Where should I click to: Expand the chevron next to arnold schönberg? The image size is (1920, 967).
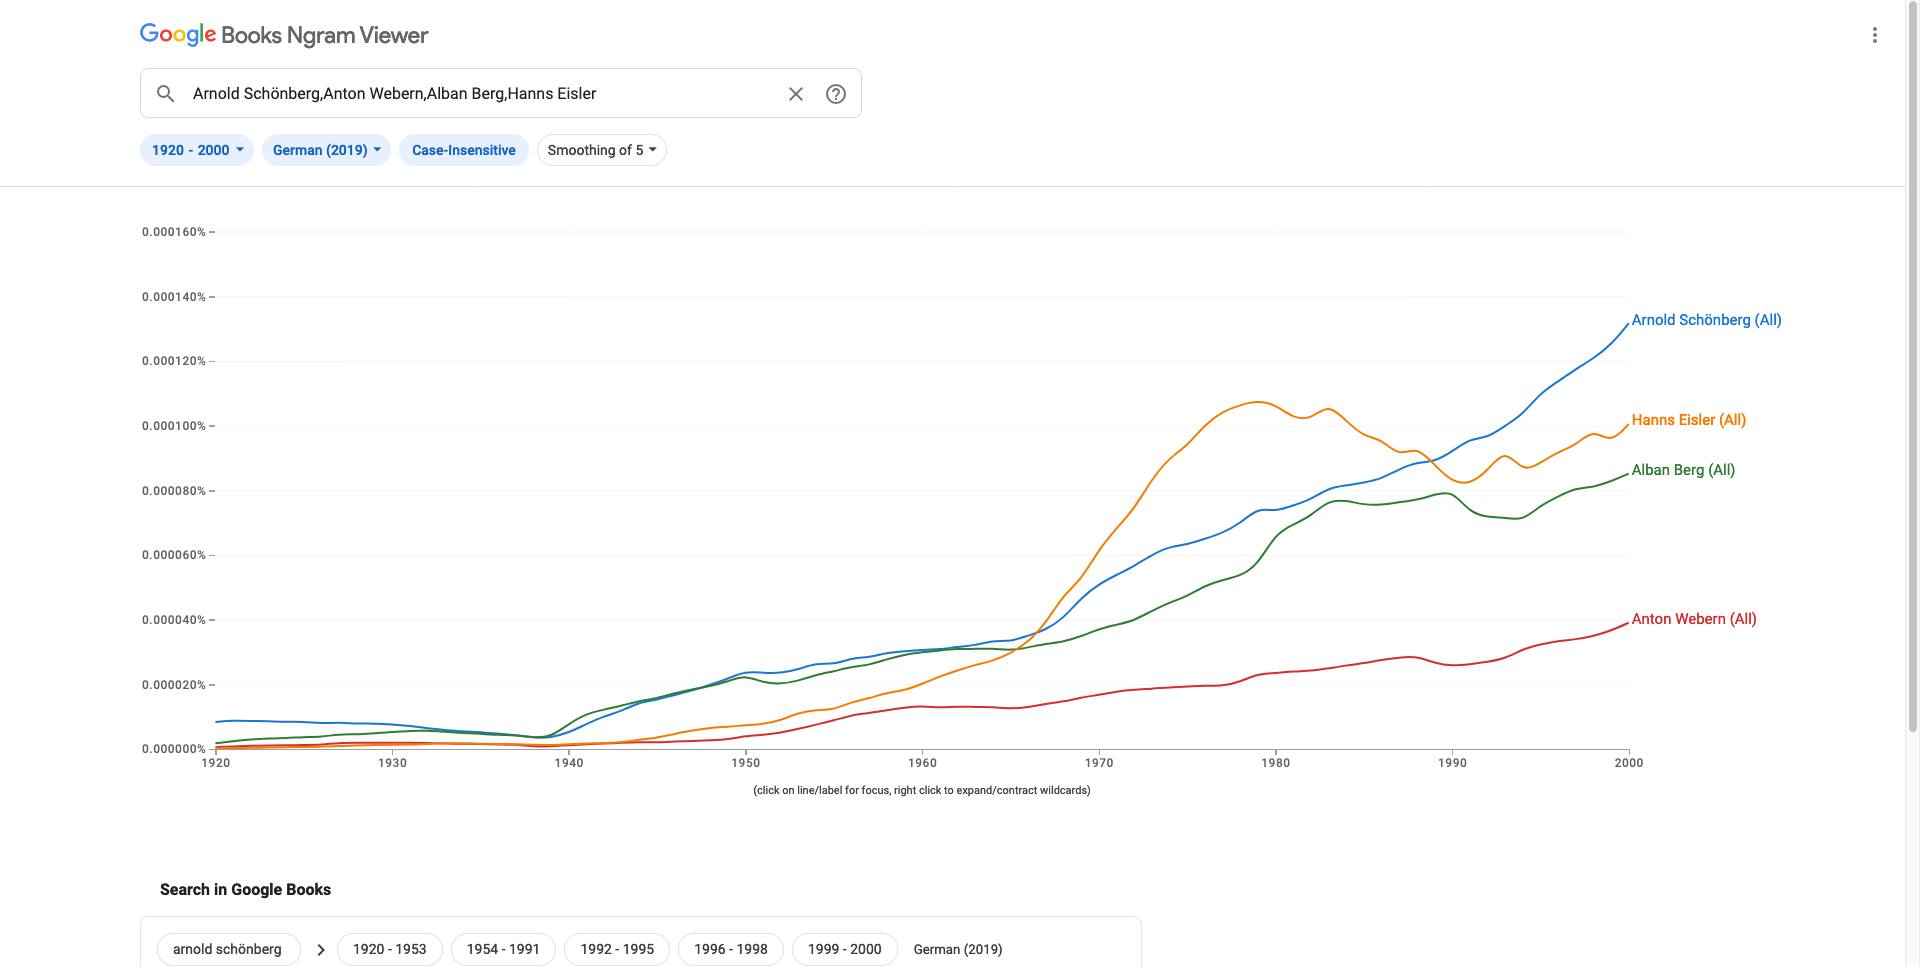[321, 949]
